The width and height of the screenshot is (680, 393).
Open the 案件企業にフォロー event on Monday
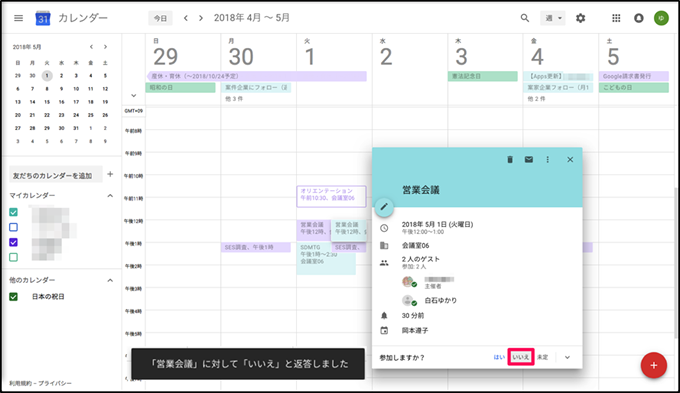coord(256,88)
